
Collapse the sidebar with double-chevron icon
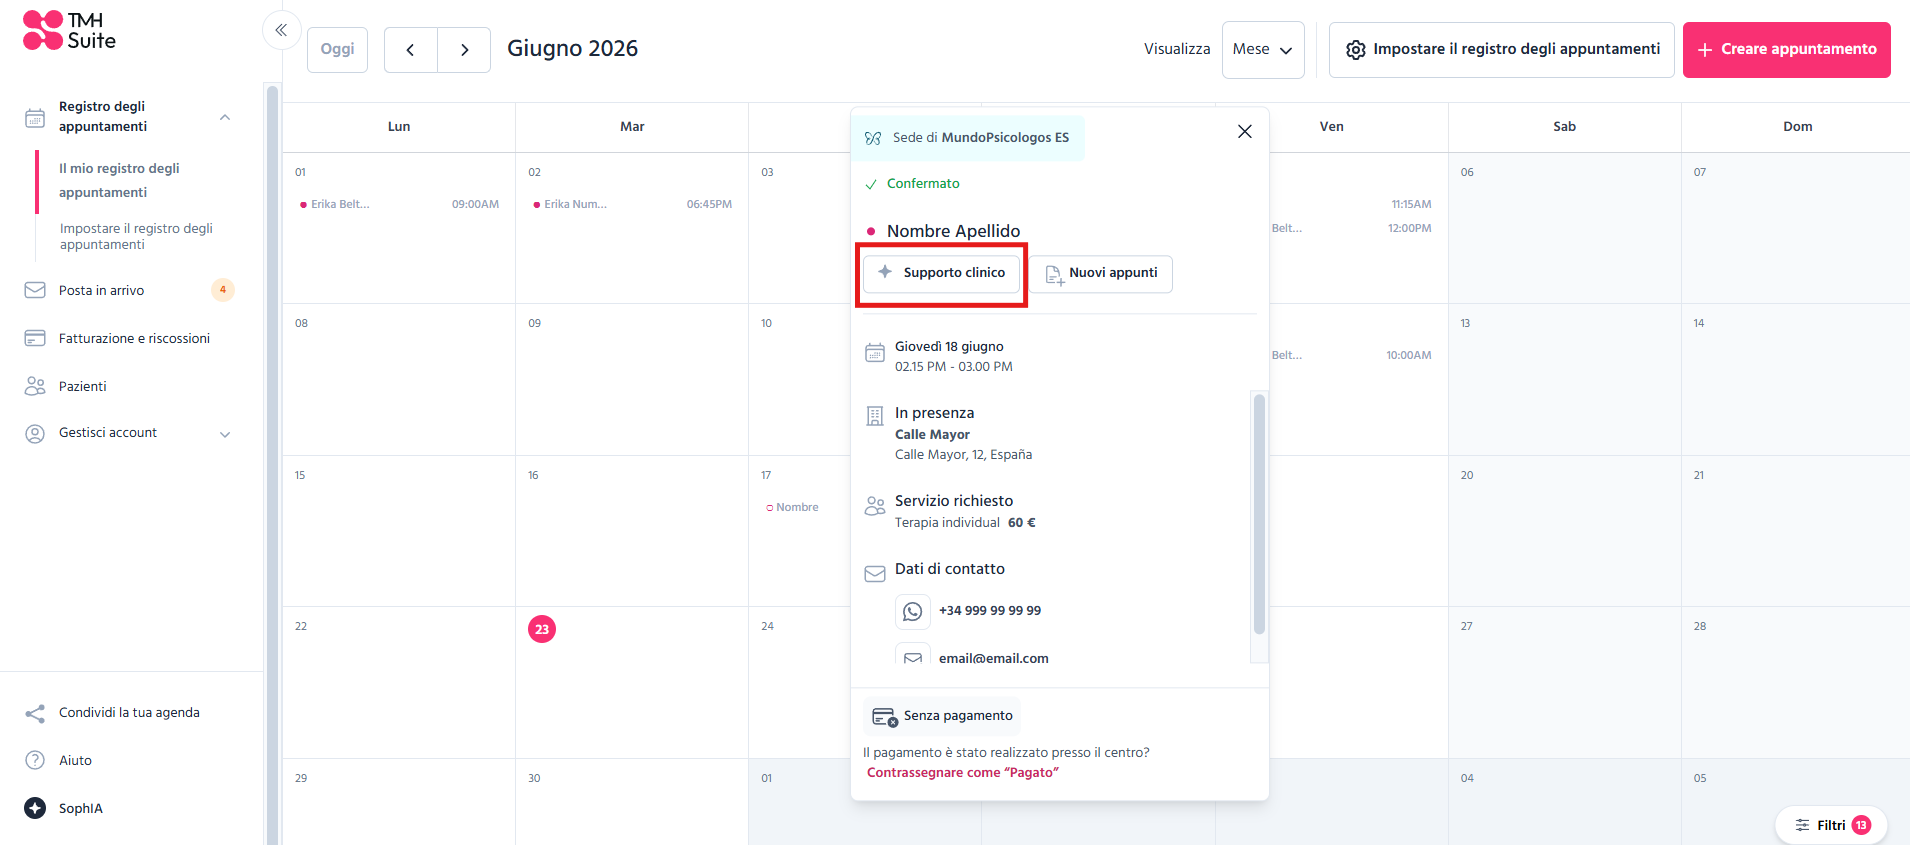281,30
